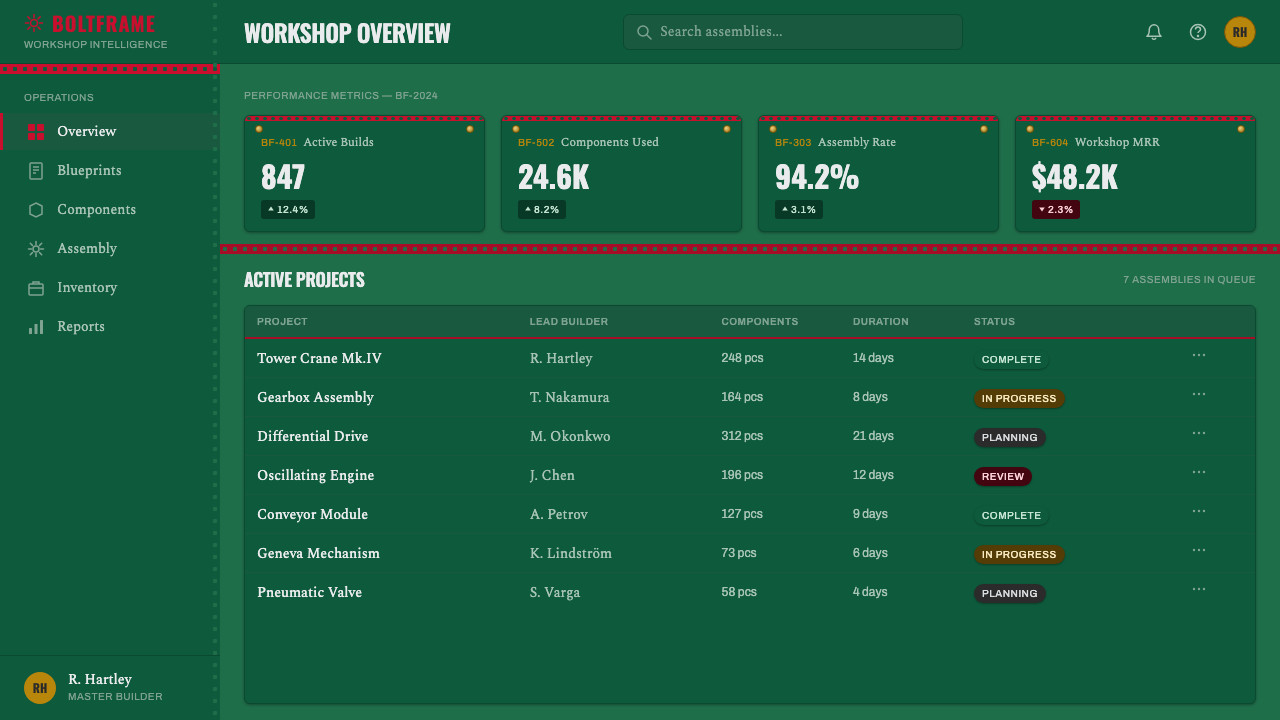The height and width of the screenshot is (720, 1280).
Task: Select the Blueprints document icon
Action: point(36,171)
